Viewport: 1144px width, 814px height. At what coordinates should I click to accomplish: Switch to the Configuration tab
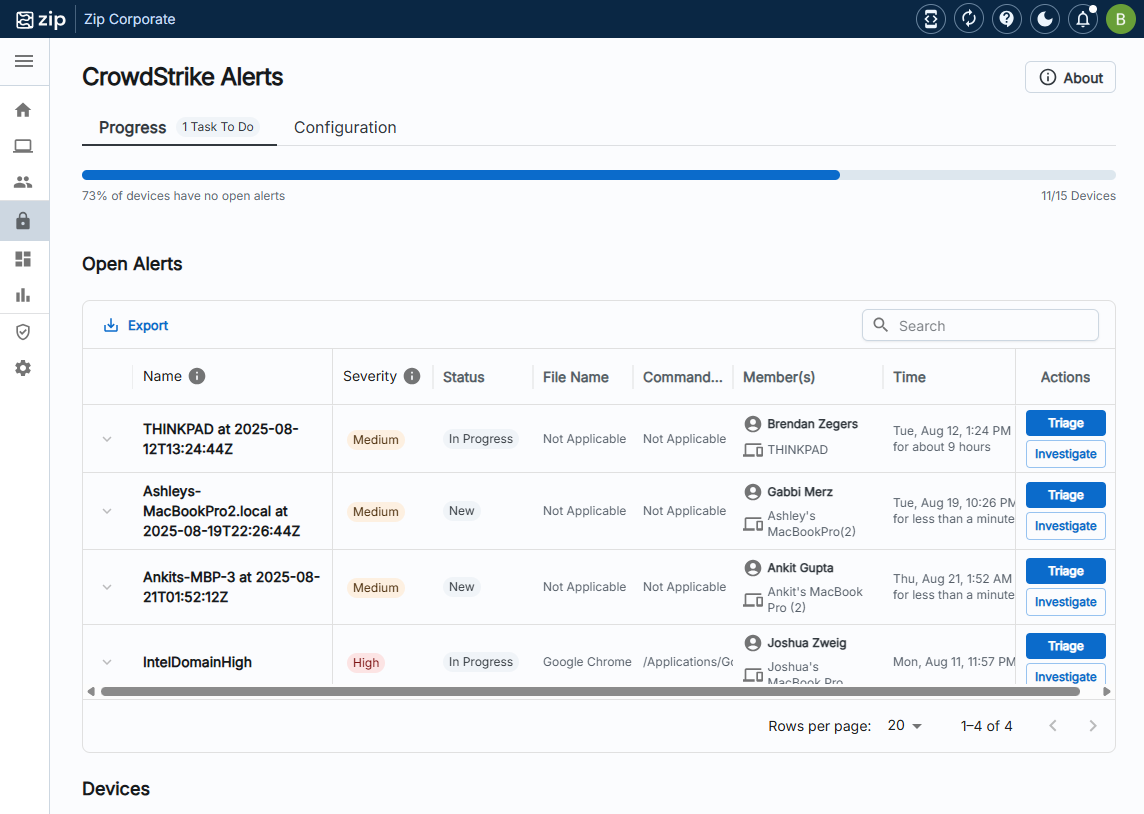click(x=345, y=128)
